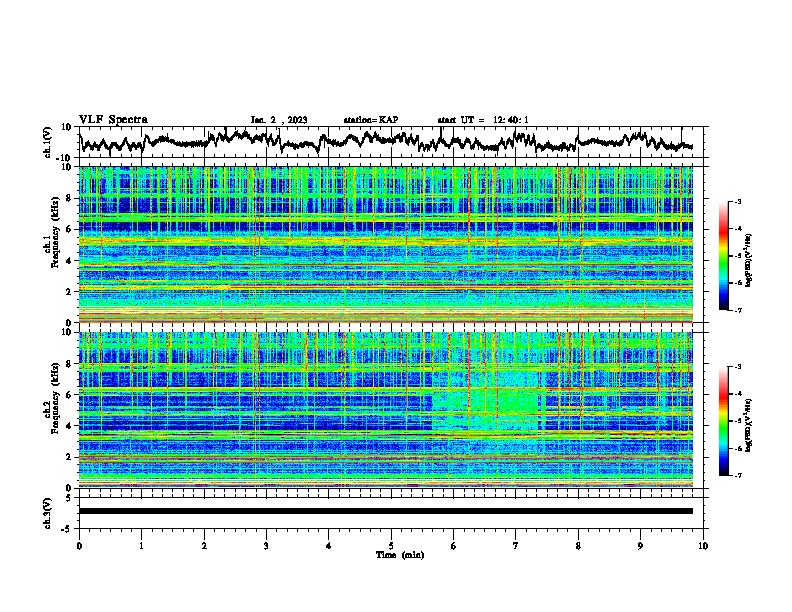This screenshot has height=612, width=792.
Task: Click time axis tick label "4"
Action: [329, 546]
